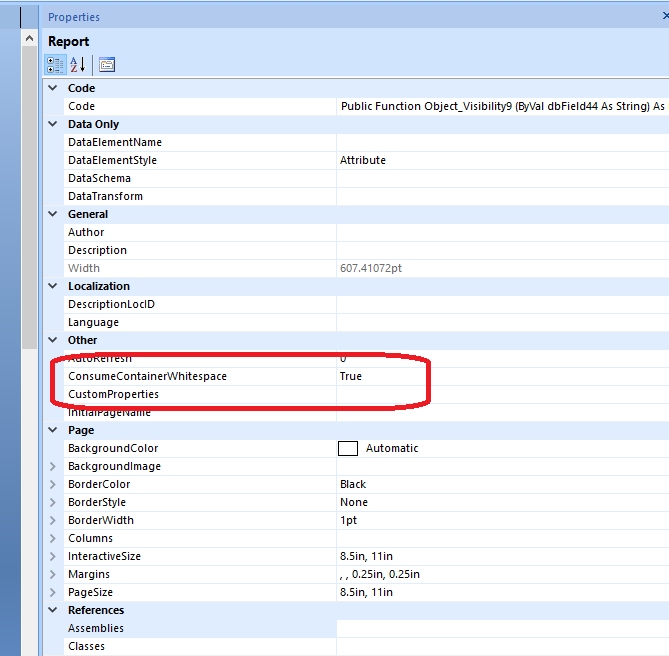Open Property Pages icon in toolbar
669x656 pixels.
point(107,65)
